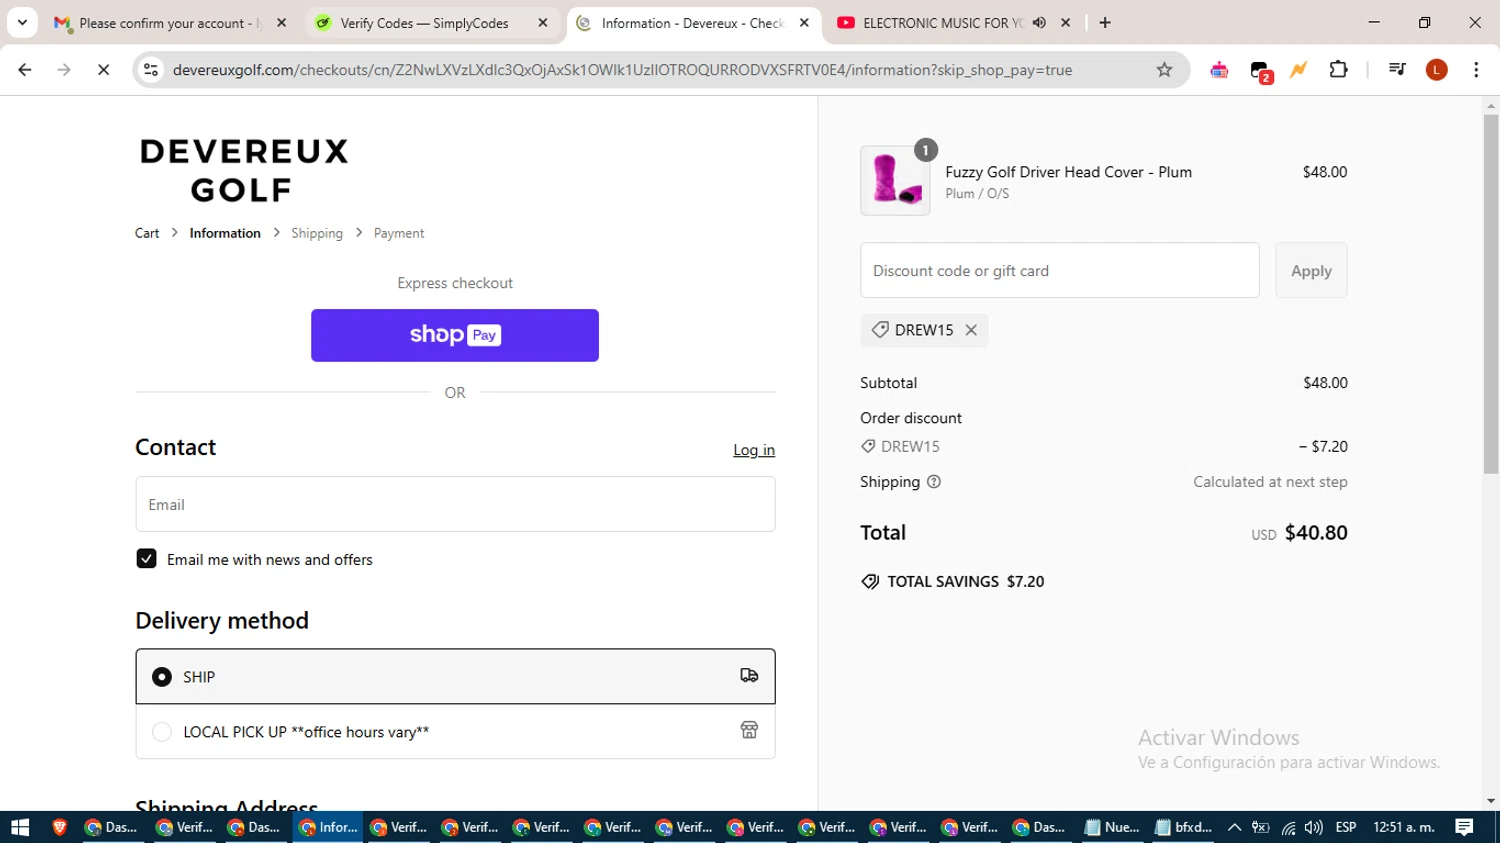
Task: Open the Information Chrome window in taskbar
Action: point(328,827)
